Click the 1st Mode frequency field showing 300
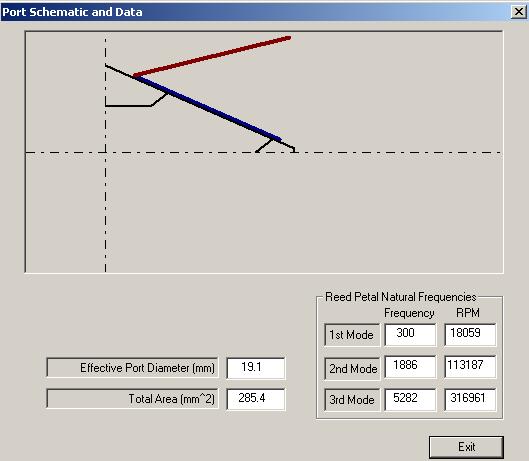This screenshot has height=461, width=529. 410,334
